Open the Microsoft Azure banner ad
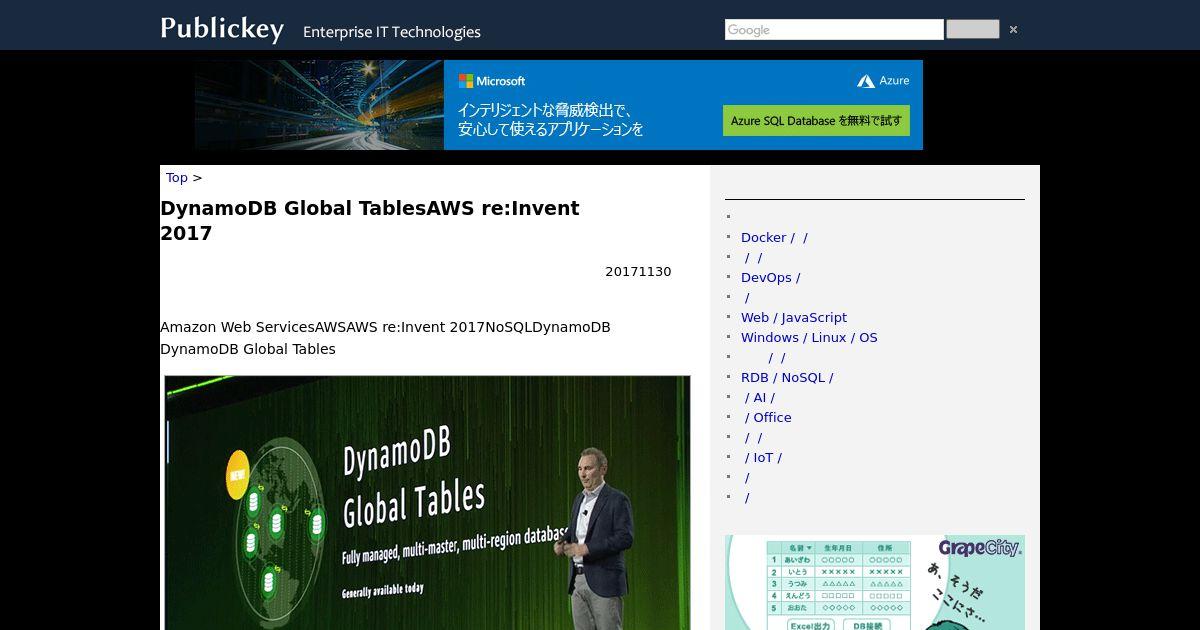Image resolution: width=1200 pixels, height=630 pixels. 559,105
